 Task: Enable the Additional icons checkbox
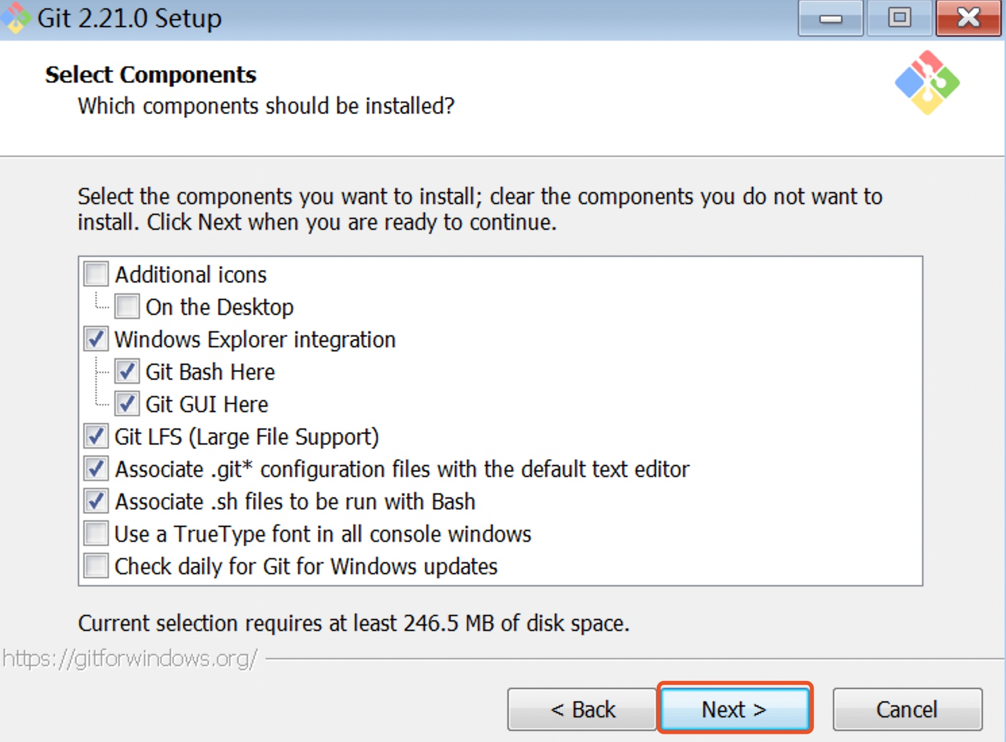pos(96,274)
